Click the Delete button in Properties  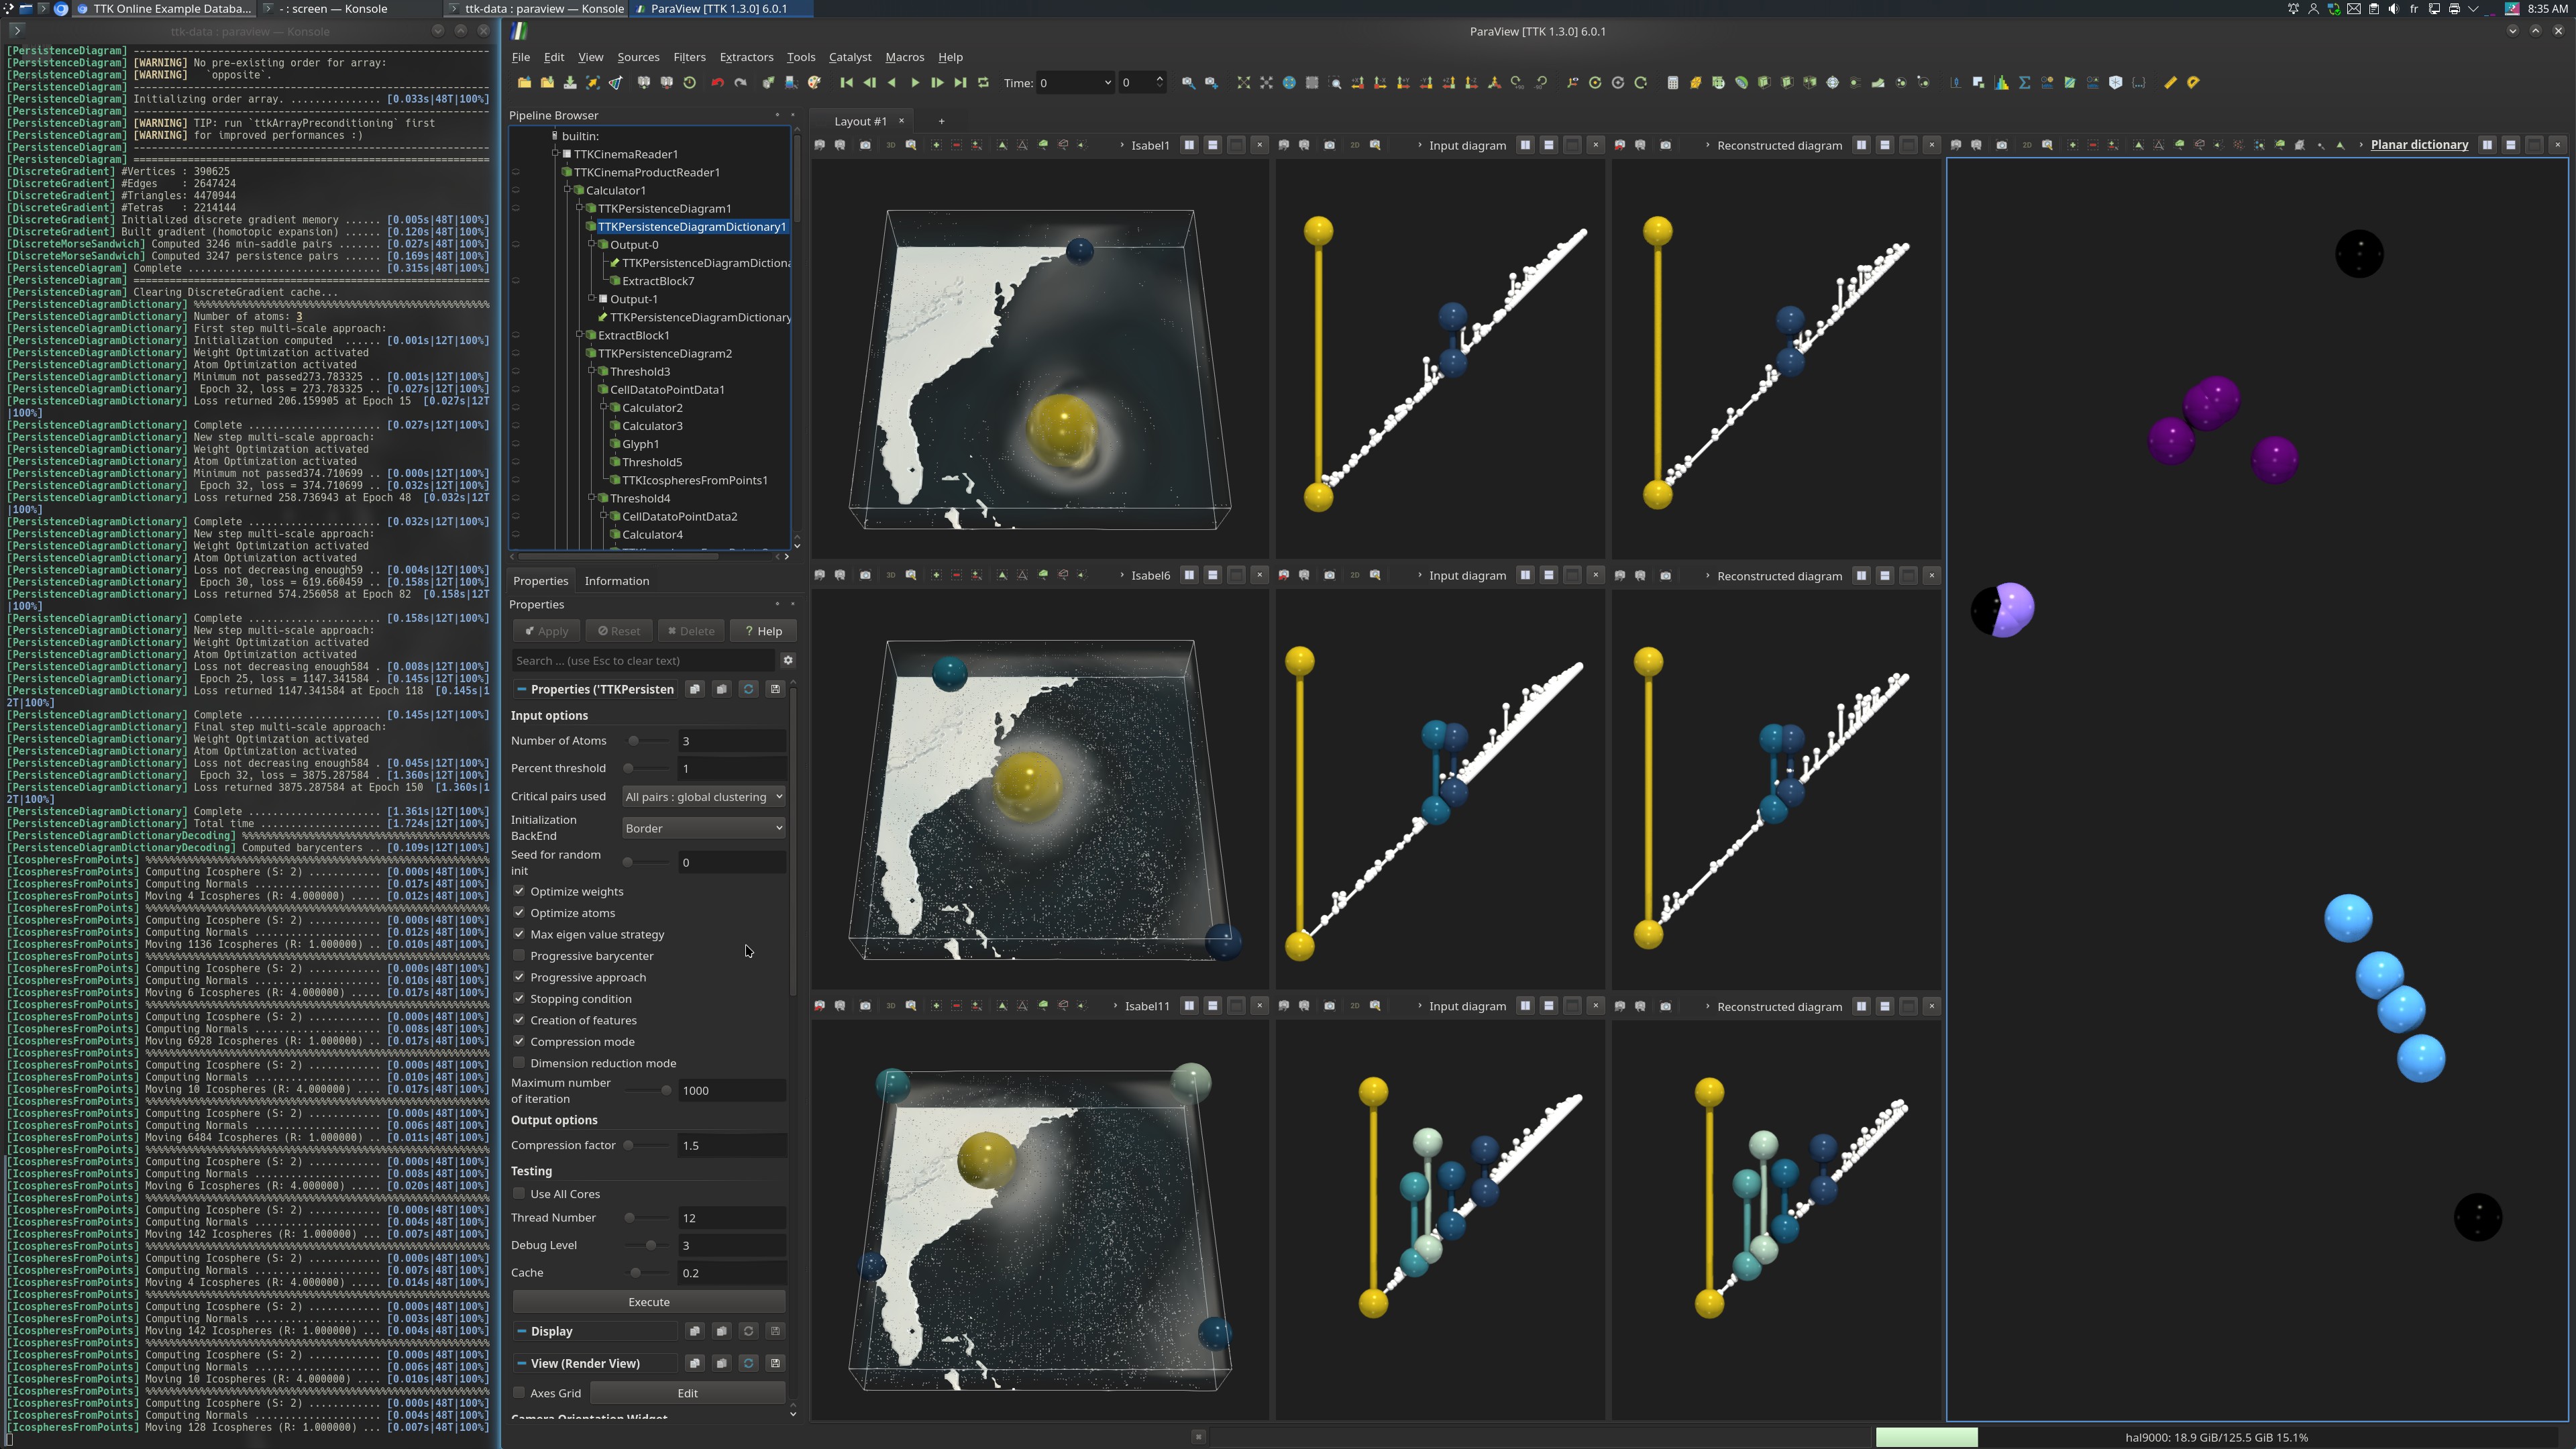click(691, 631)
